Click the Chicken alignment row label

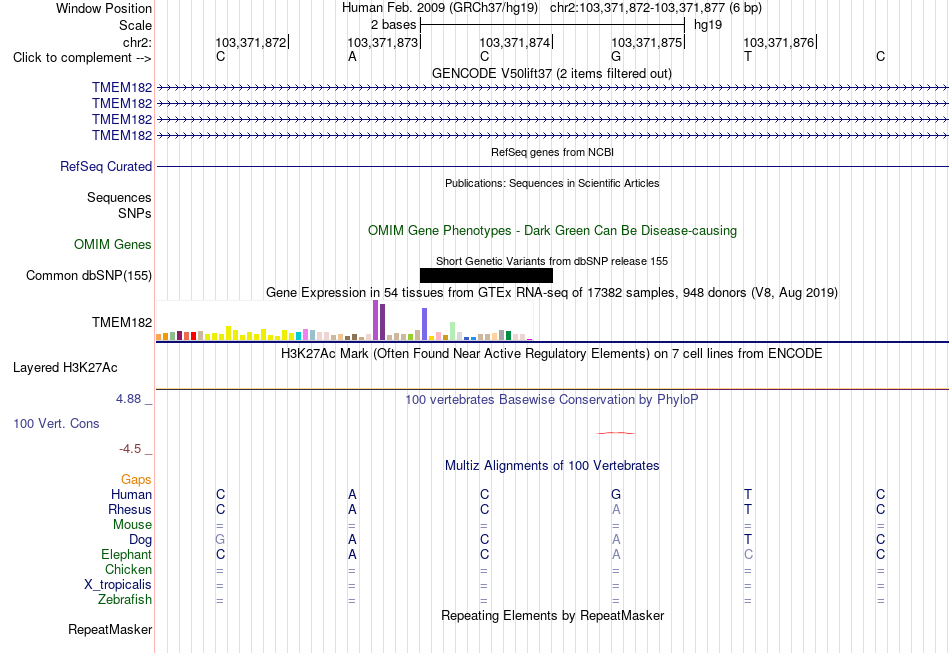coord(128,569)
